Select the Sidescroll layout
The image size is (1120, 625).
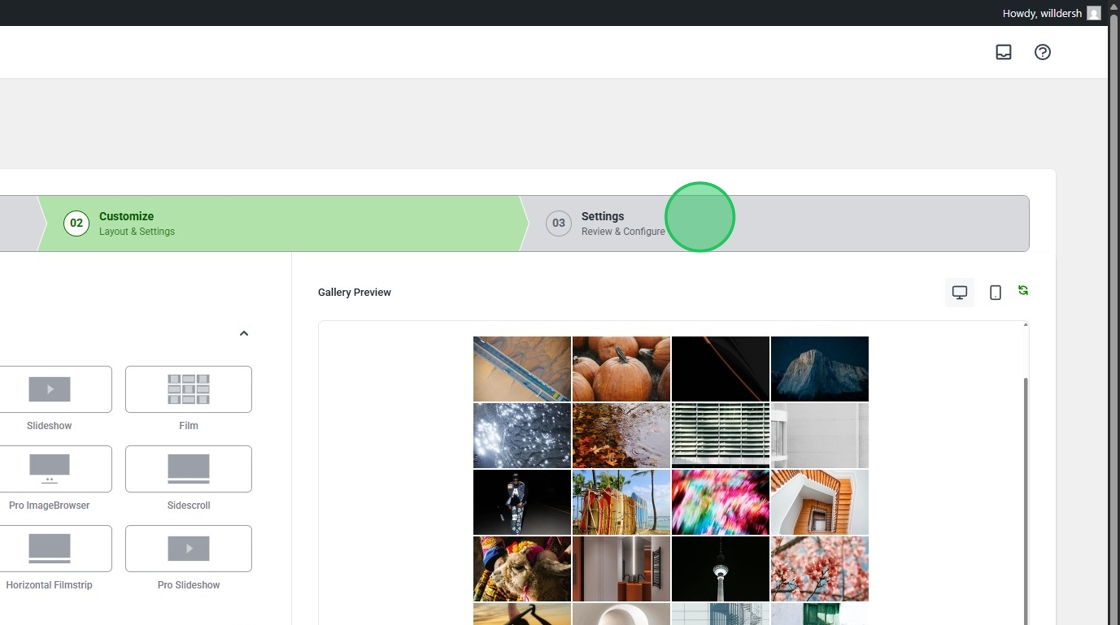click(189, 469)
